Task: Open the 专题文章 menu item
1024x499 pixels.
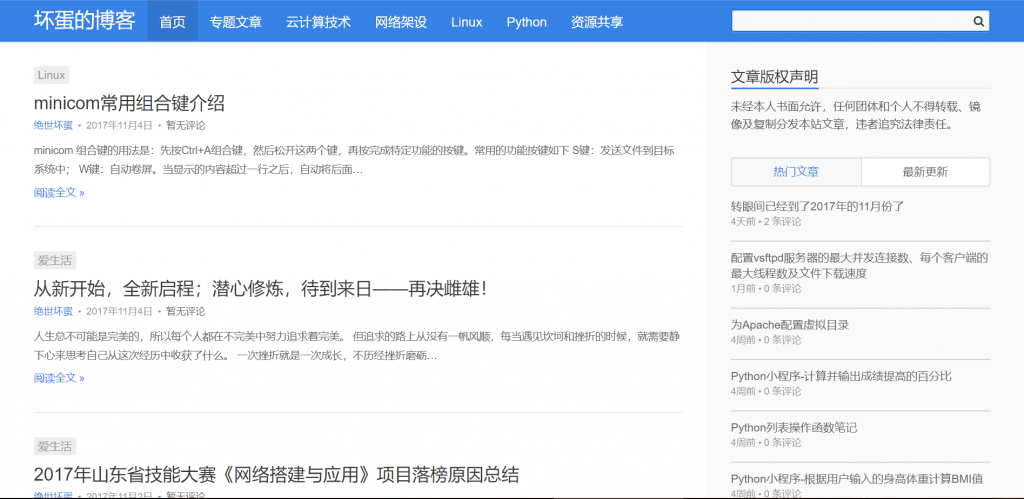Action: click(x=235, y=22)
